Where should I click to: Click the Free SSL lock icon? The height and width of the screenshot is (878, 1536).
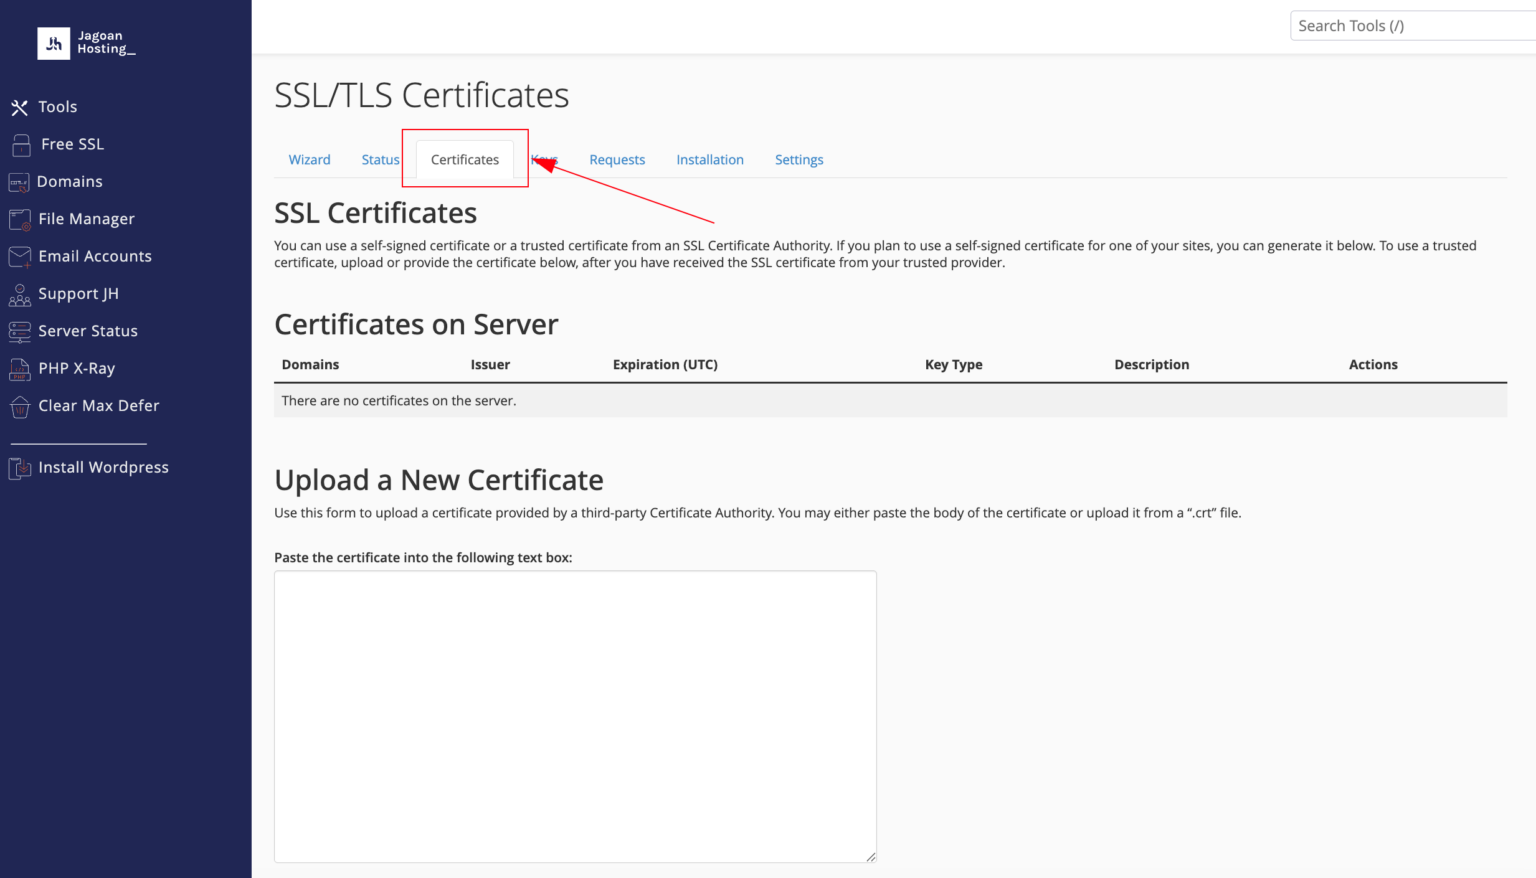(21, 145)
